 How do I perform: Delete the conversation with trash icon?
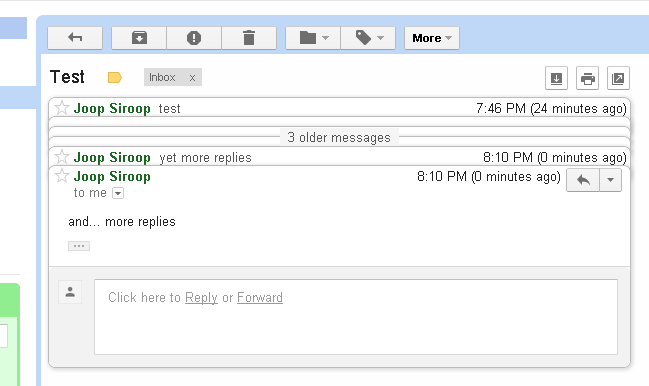click(249, 38)
